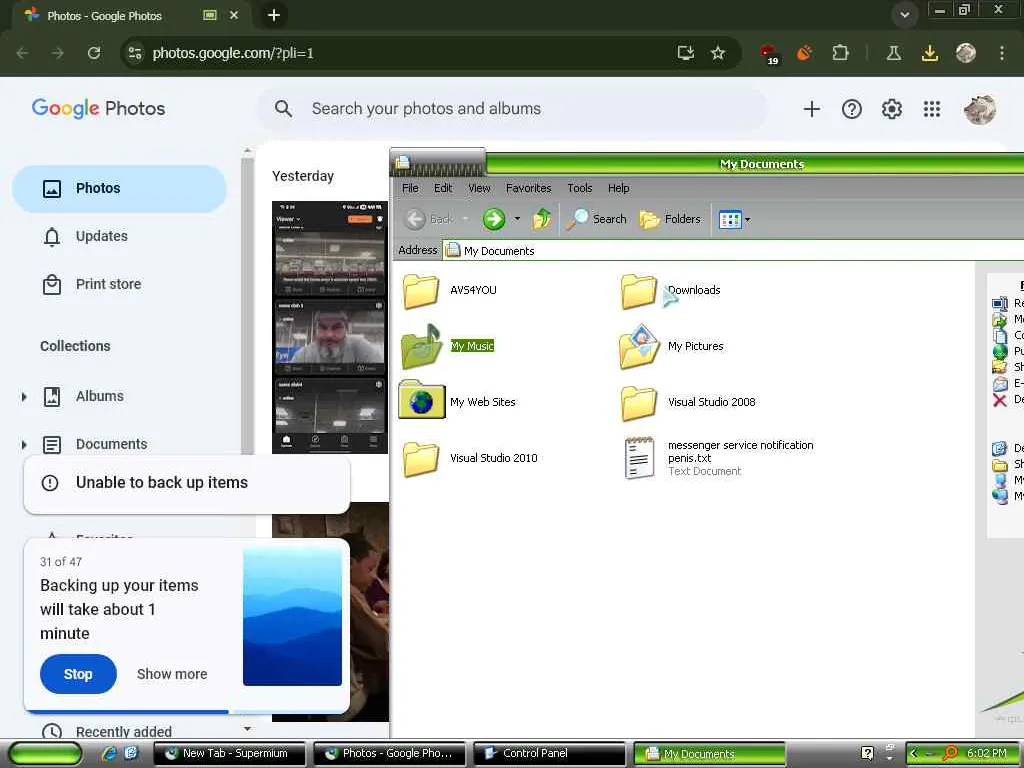This screenshot has width=1024, height=768.
Task: Click the Up folder icon in My Documents
Action: pos(541,219)
